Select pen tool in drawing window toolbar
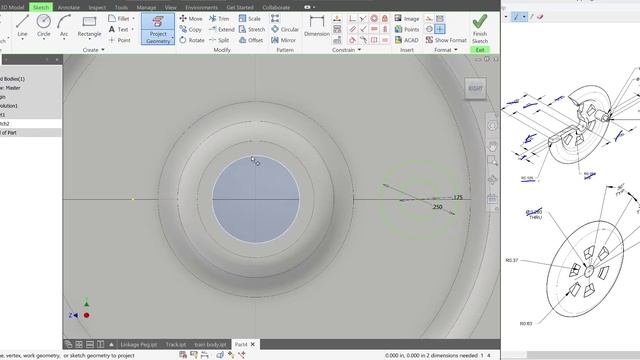The image size is (640, 360). [x=516, y=17]
